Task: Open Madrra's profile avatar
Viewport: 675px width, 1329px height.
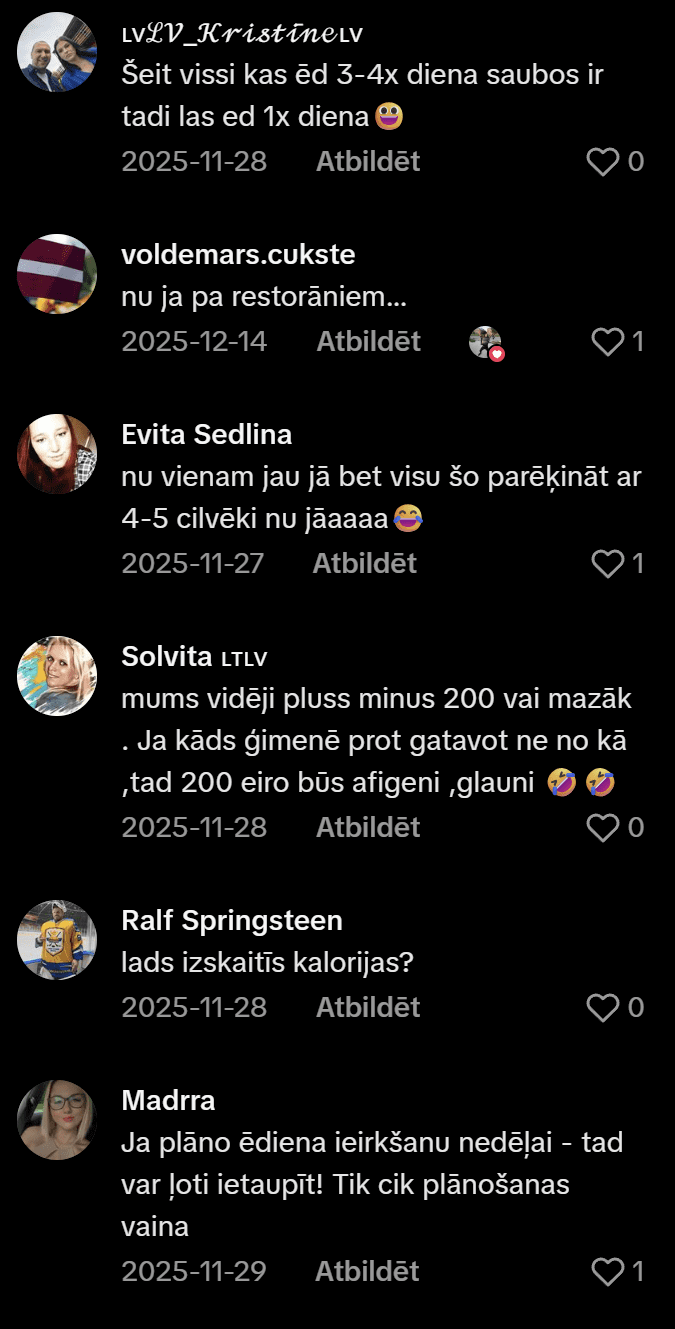Action: [x=58, y=1119]
